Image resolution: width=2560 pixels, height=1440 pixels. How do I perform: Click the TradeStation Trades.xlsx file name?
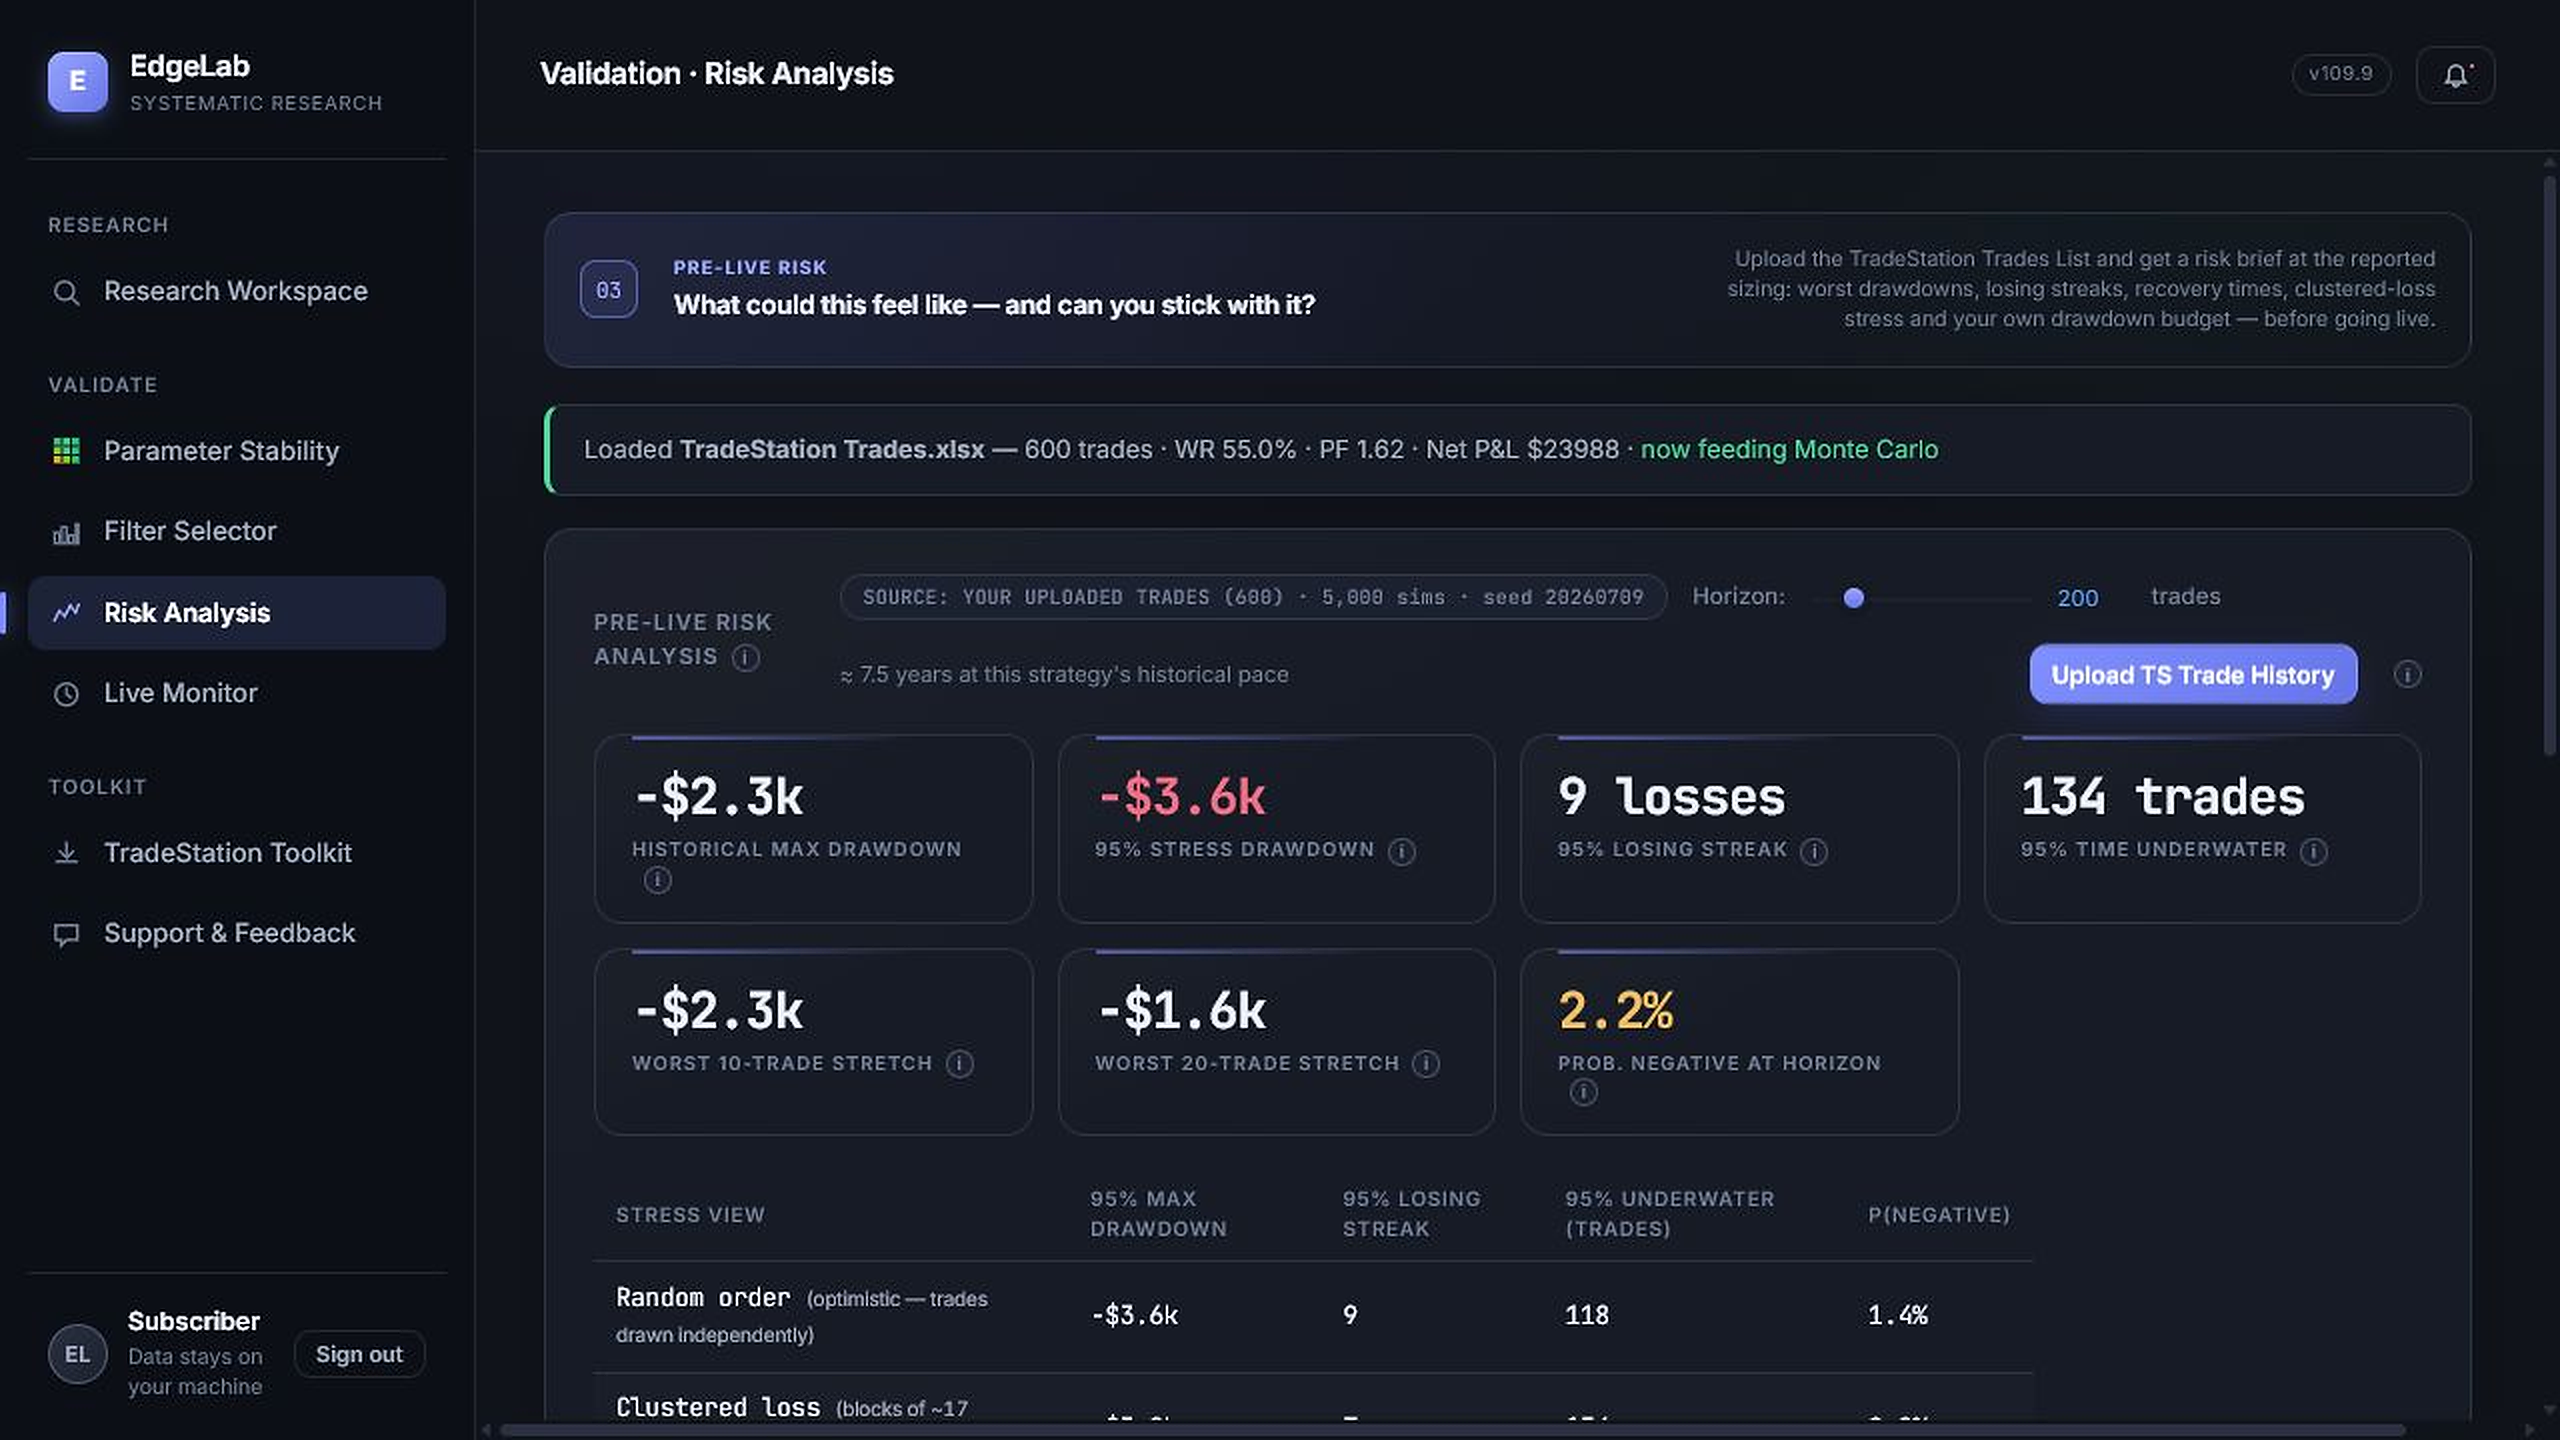coord(832,449)
